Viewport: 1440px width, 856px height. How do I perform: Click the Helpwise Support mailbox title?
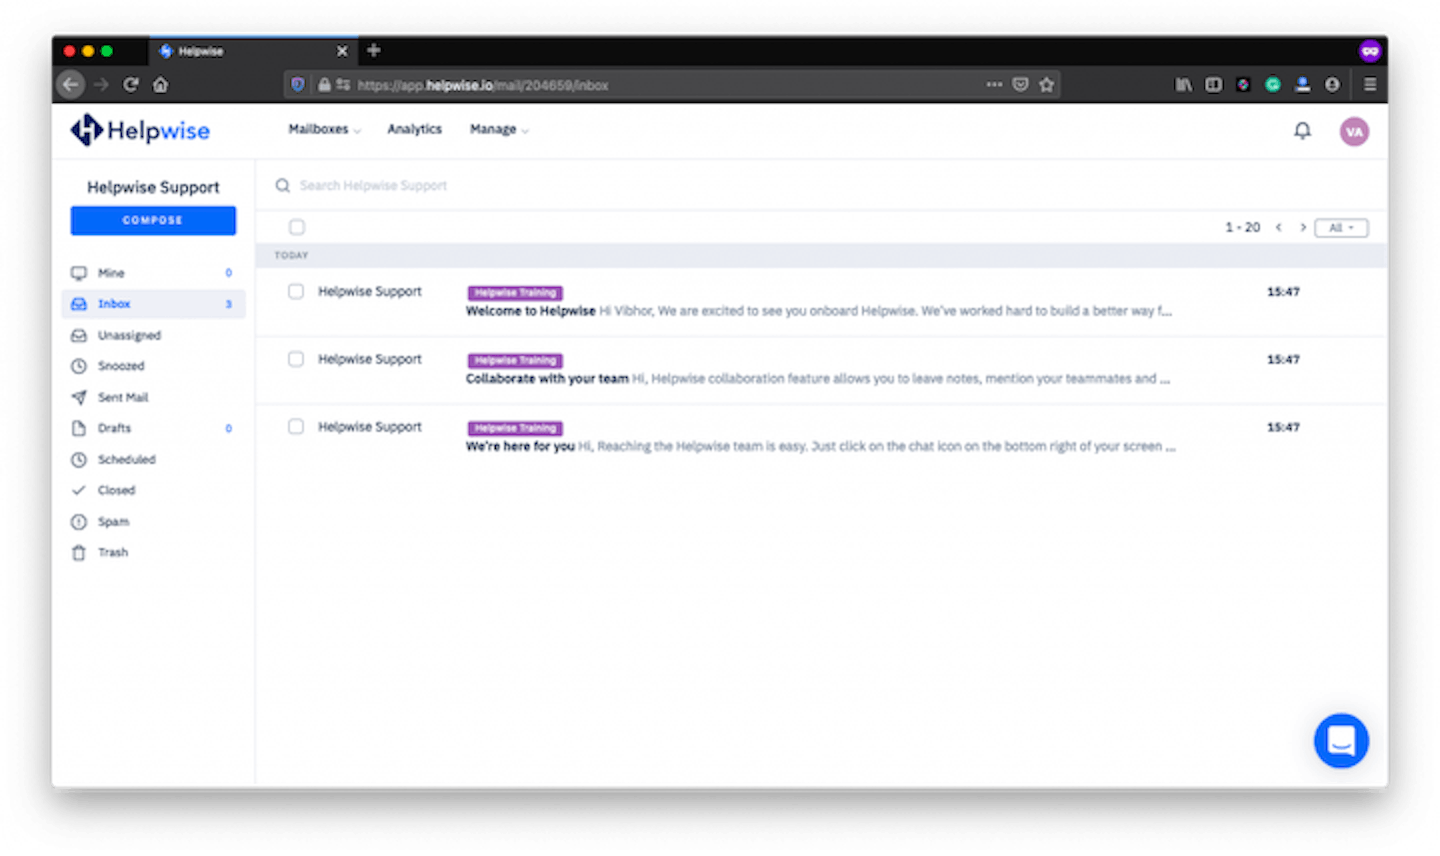(x=153, y=187)
